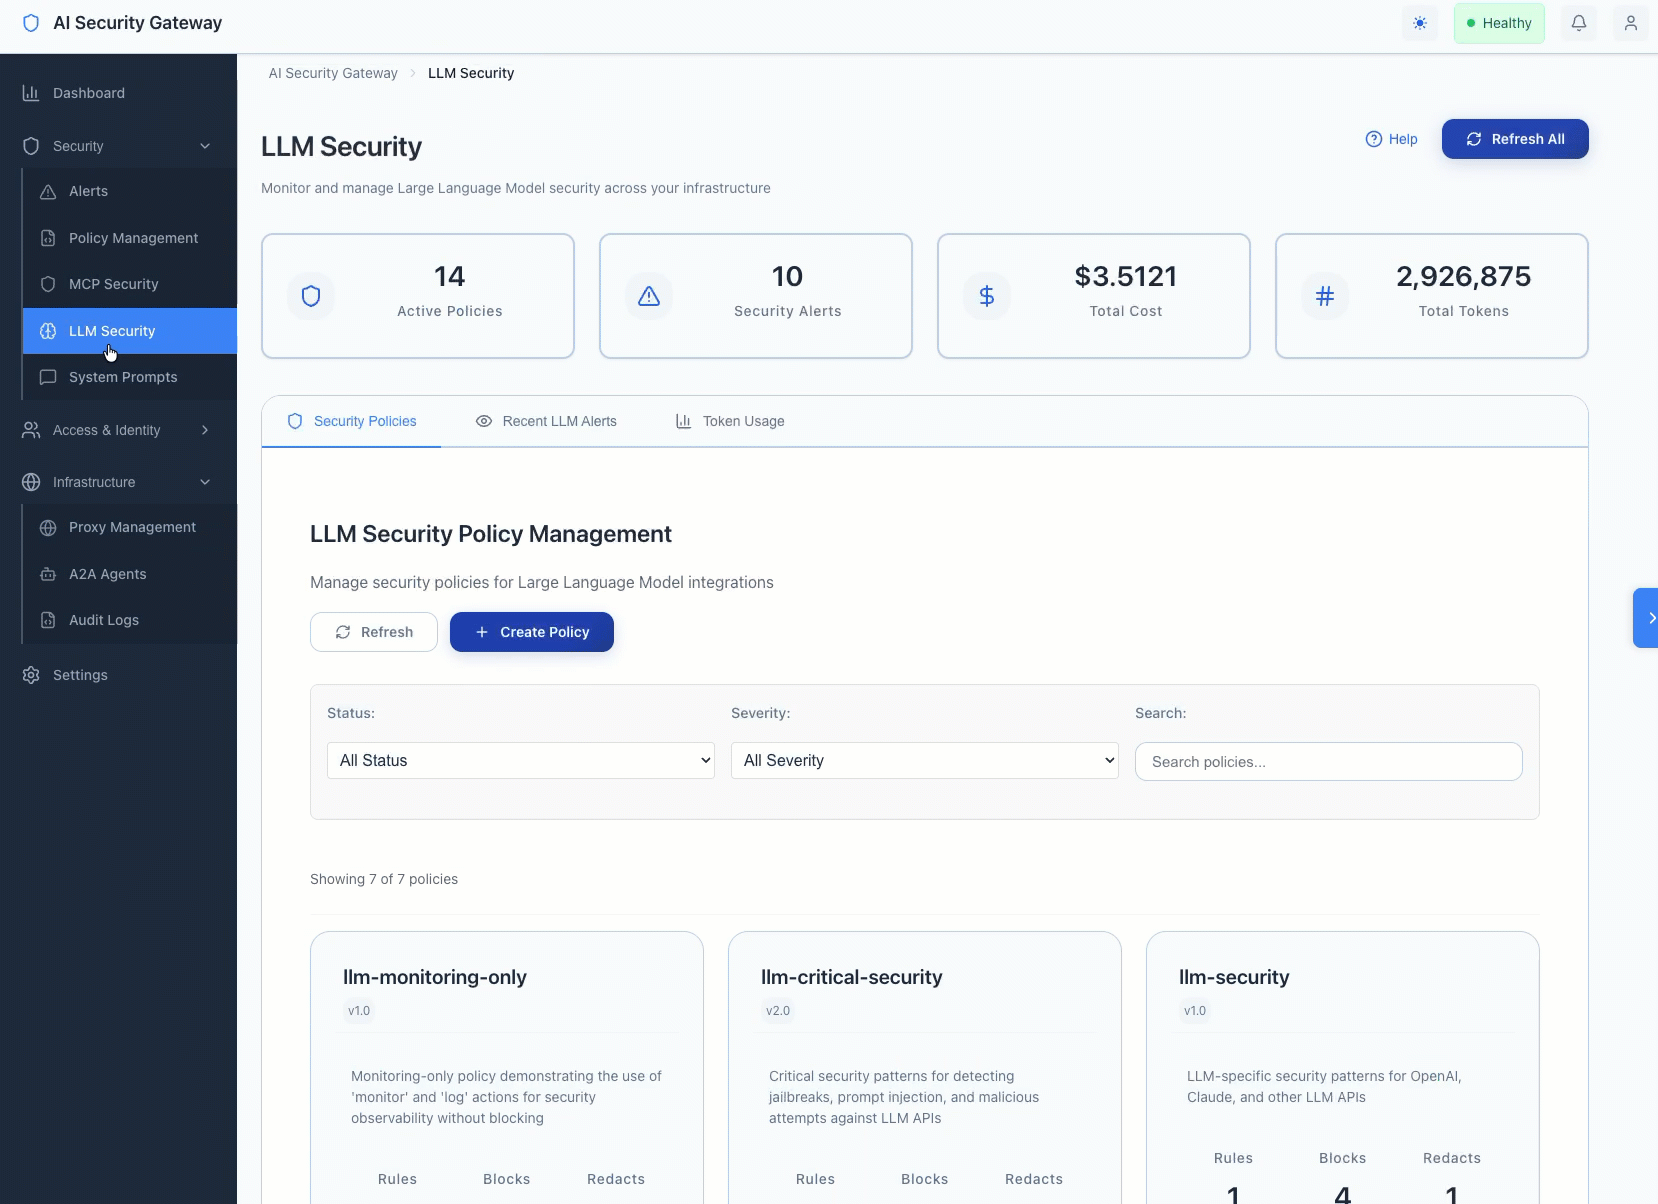Screen dimensions: 1658x1204
Task: Go to A2A Agents page
Action: (107, 574)
